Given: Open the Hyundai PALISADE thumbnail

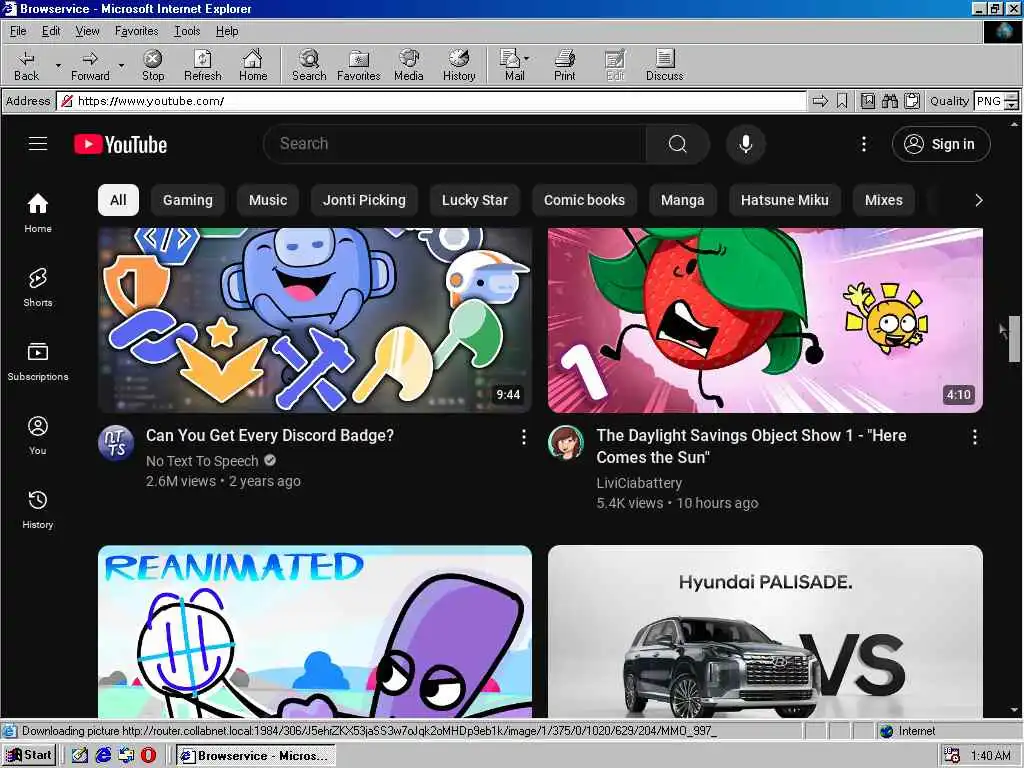Looking at the screenshot, I should [x=765, y=632].
